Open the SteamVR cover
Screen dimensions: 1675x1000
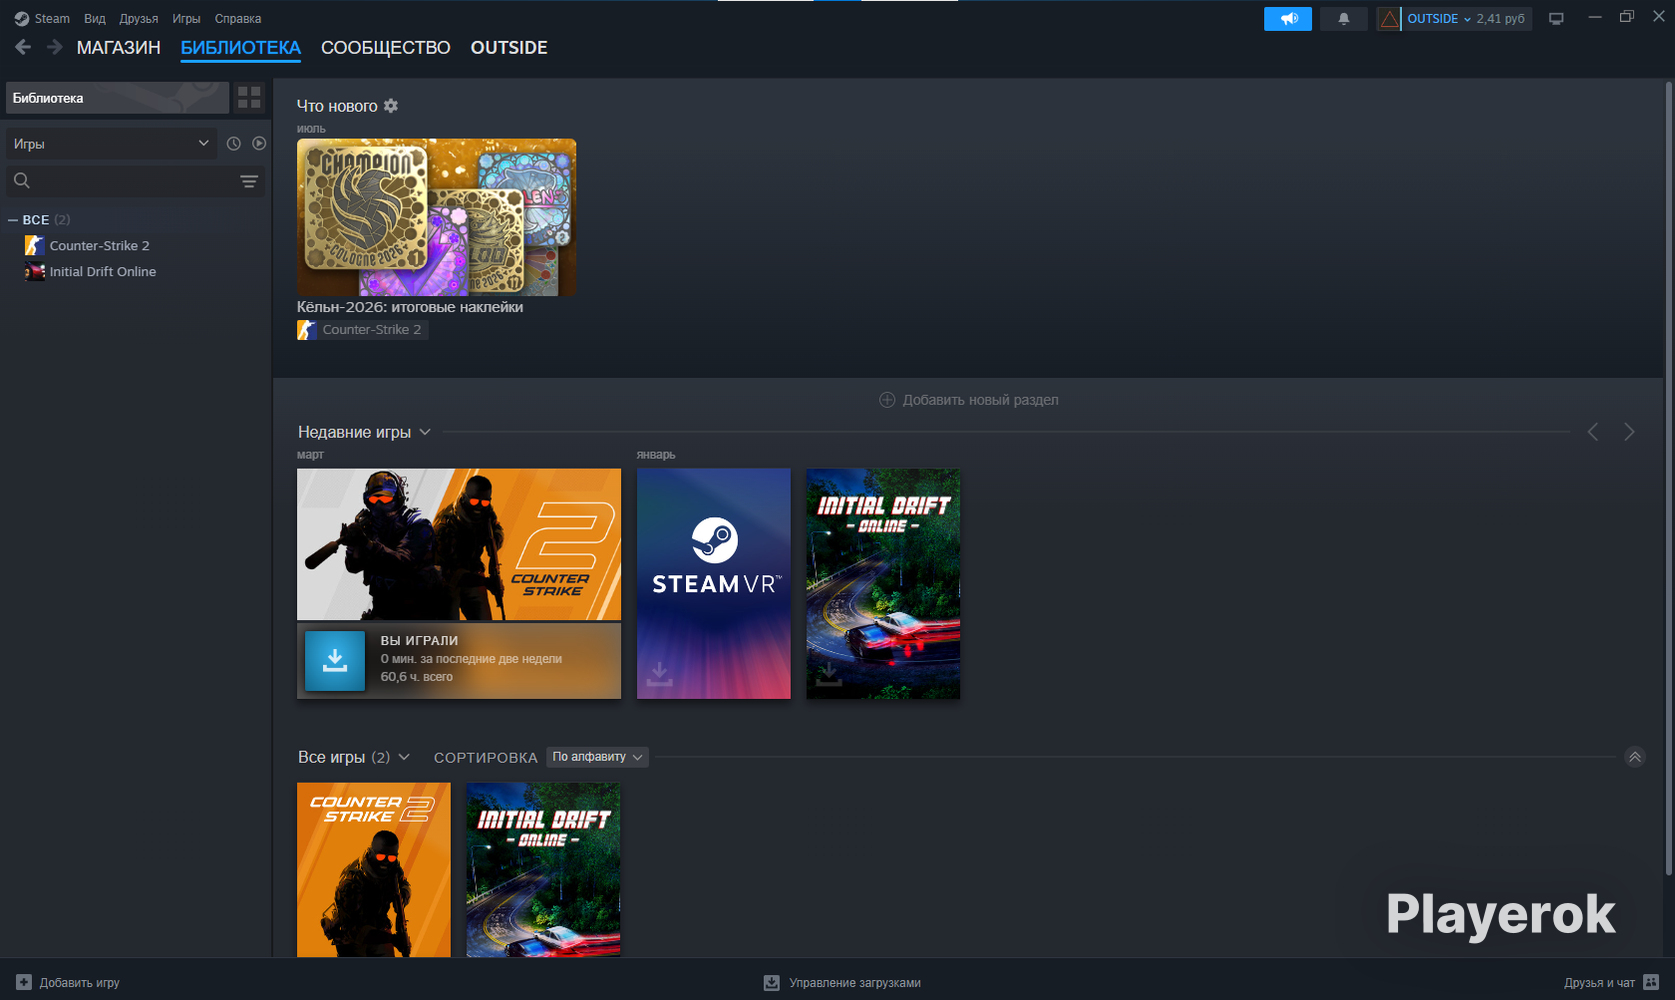point(714,584)
